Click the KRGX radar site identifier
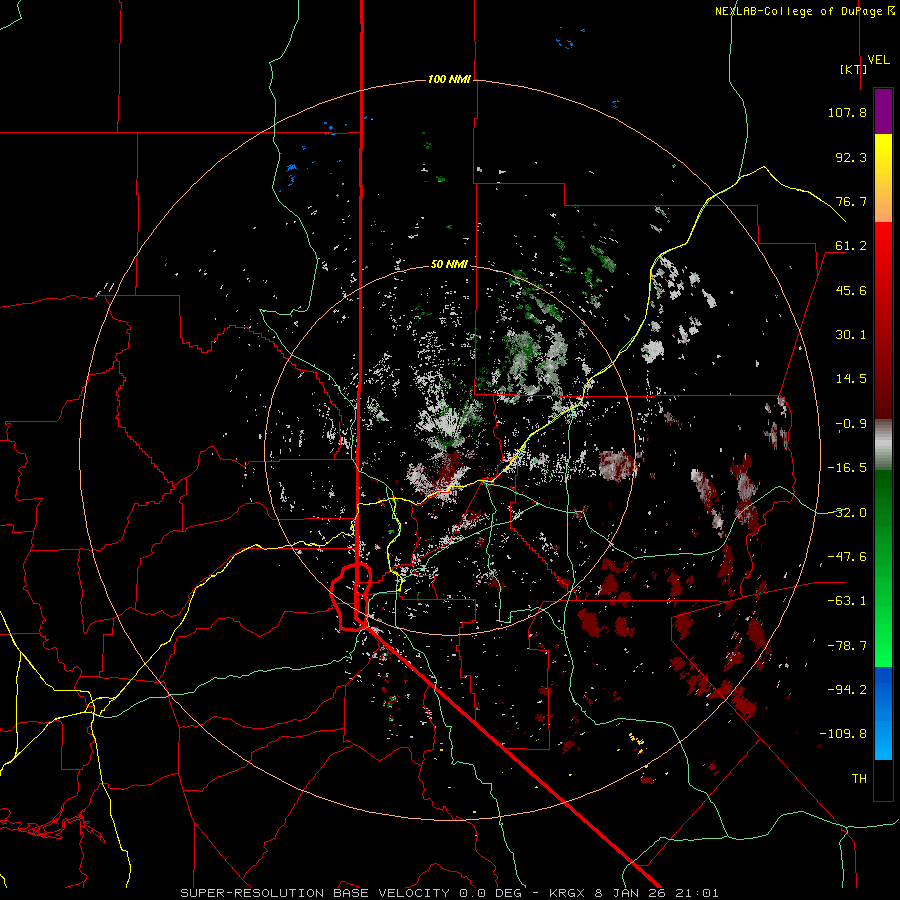 (569, 893)
